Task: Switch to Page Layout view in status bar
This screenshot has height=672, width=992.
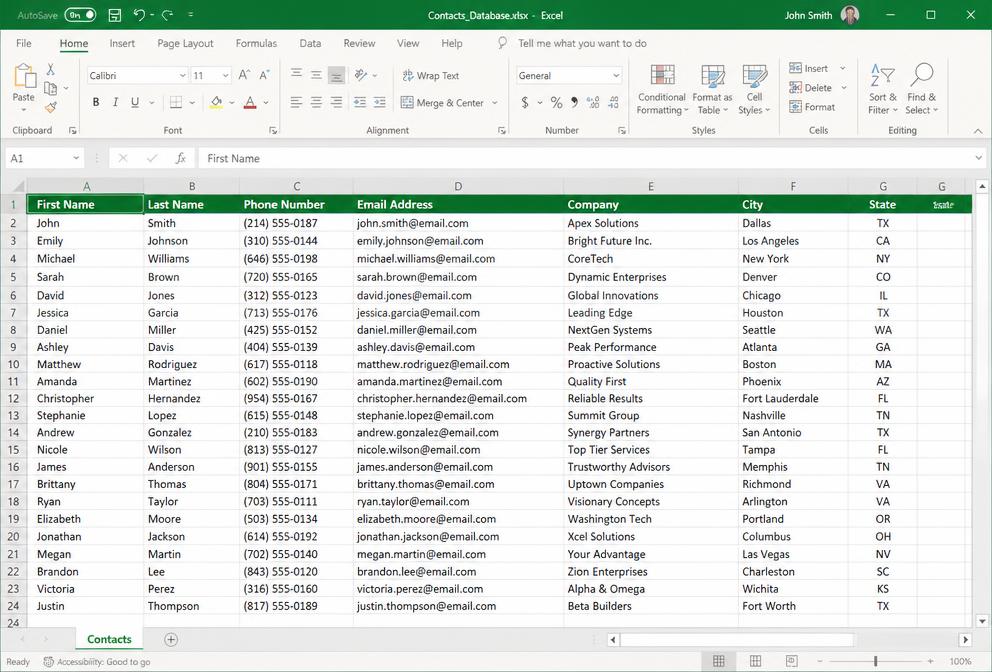Action: pyautogui.click(x=755, y=661)
